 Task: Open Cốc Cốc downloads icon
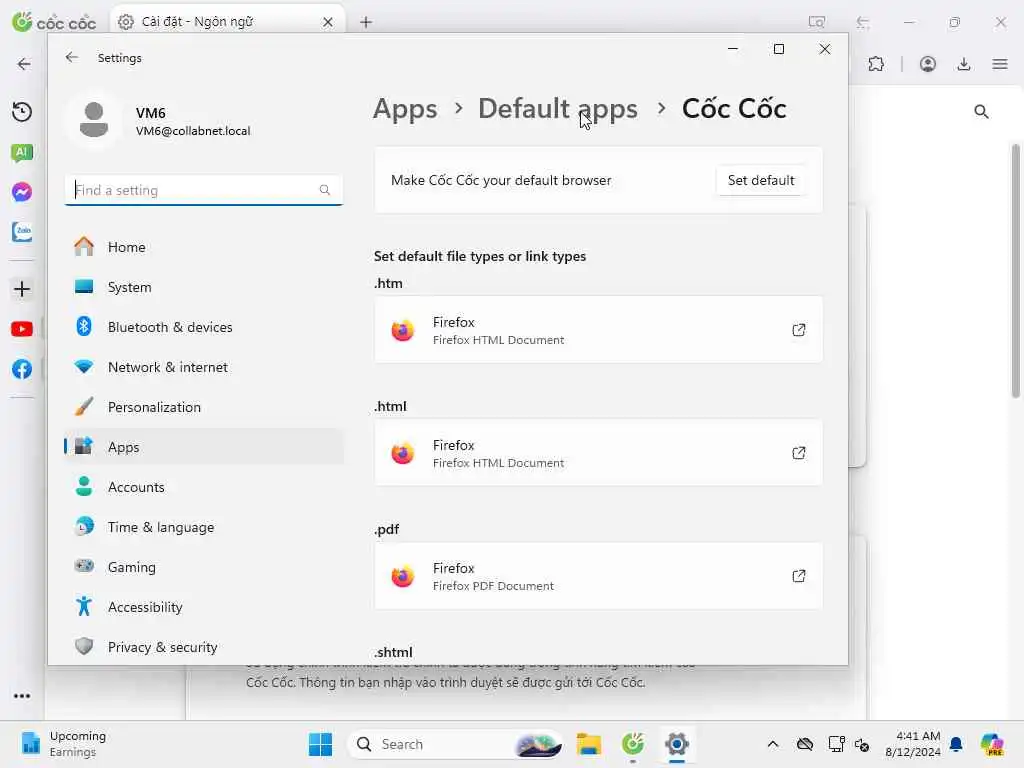(964, 64)
